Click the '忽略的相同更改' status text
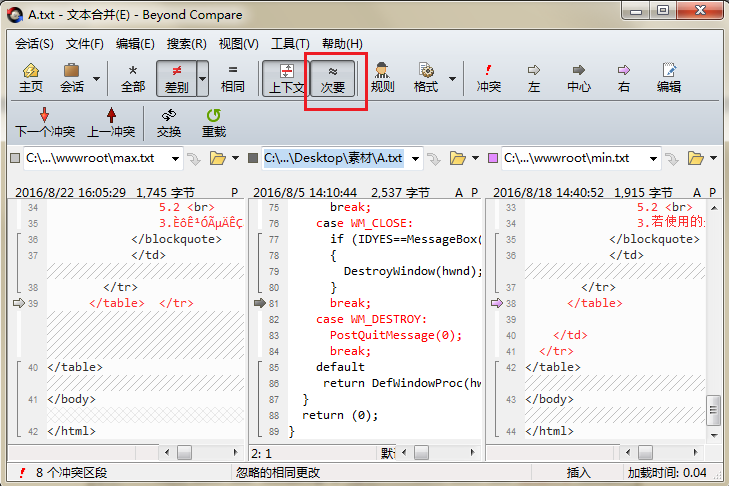The width and height of the screenshot is (729, 486). (278, 473)
